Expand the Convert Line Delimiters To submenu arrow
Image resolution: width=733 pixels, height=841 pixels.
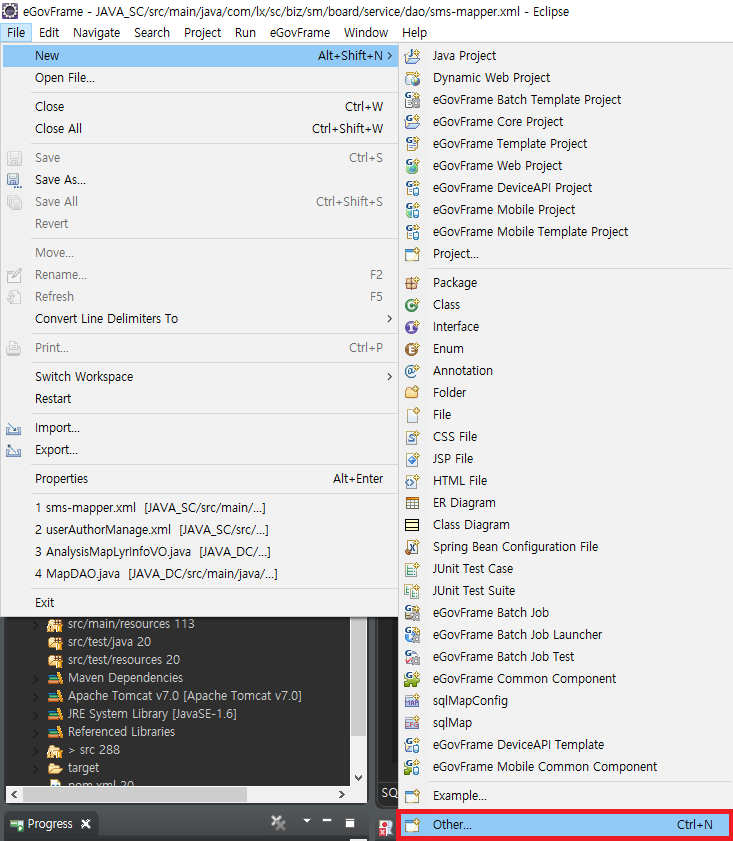point(390,319)
